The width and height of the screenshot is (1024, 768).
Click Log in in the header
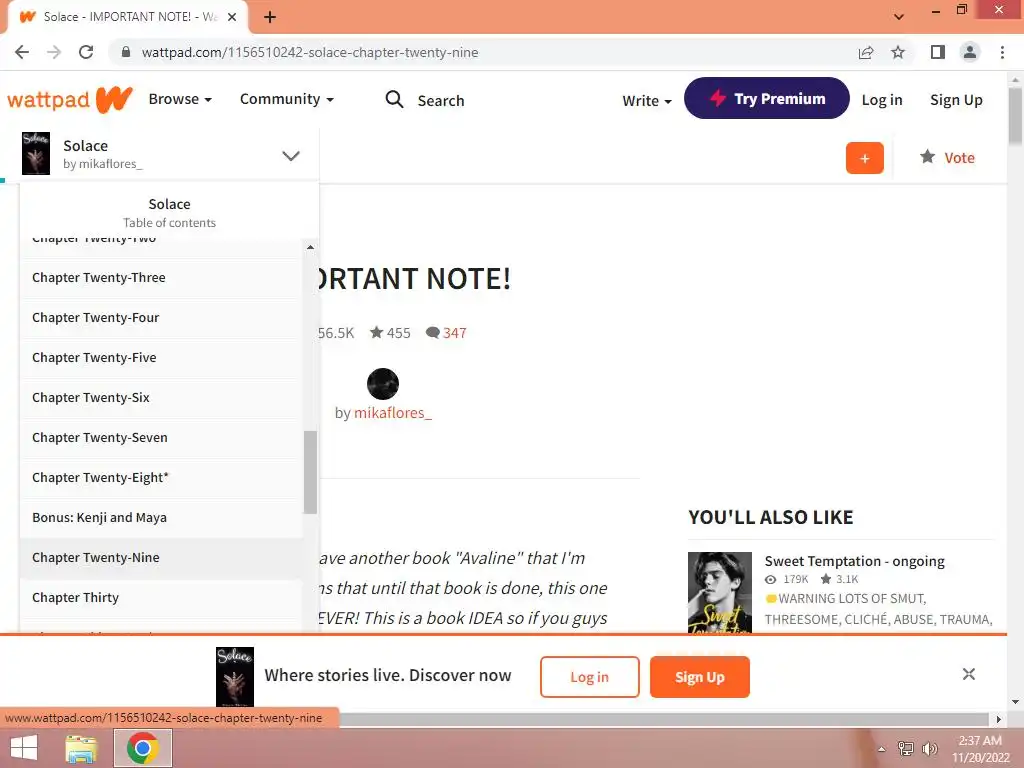[x=882, y=100]
